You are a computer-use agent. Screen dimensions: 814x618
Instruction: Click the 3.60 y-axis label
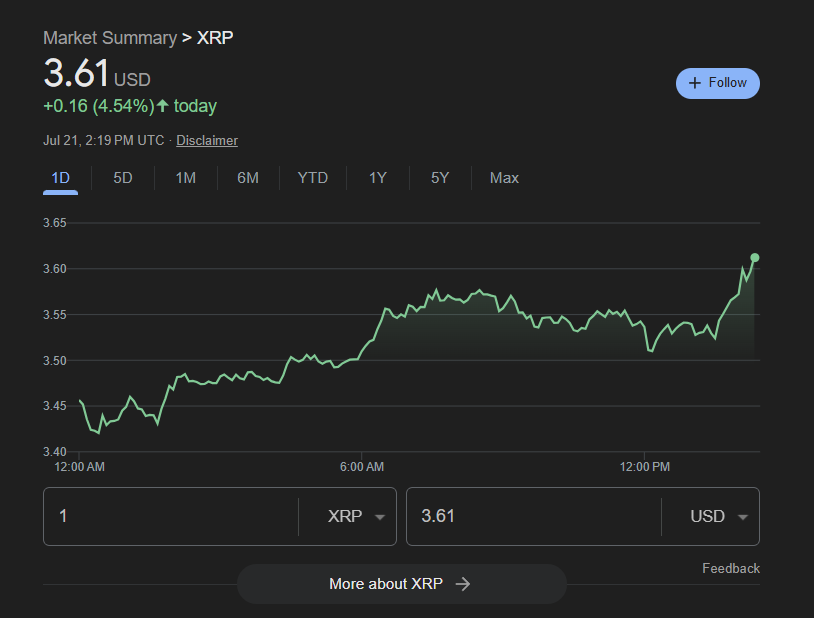[55, 268]
